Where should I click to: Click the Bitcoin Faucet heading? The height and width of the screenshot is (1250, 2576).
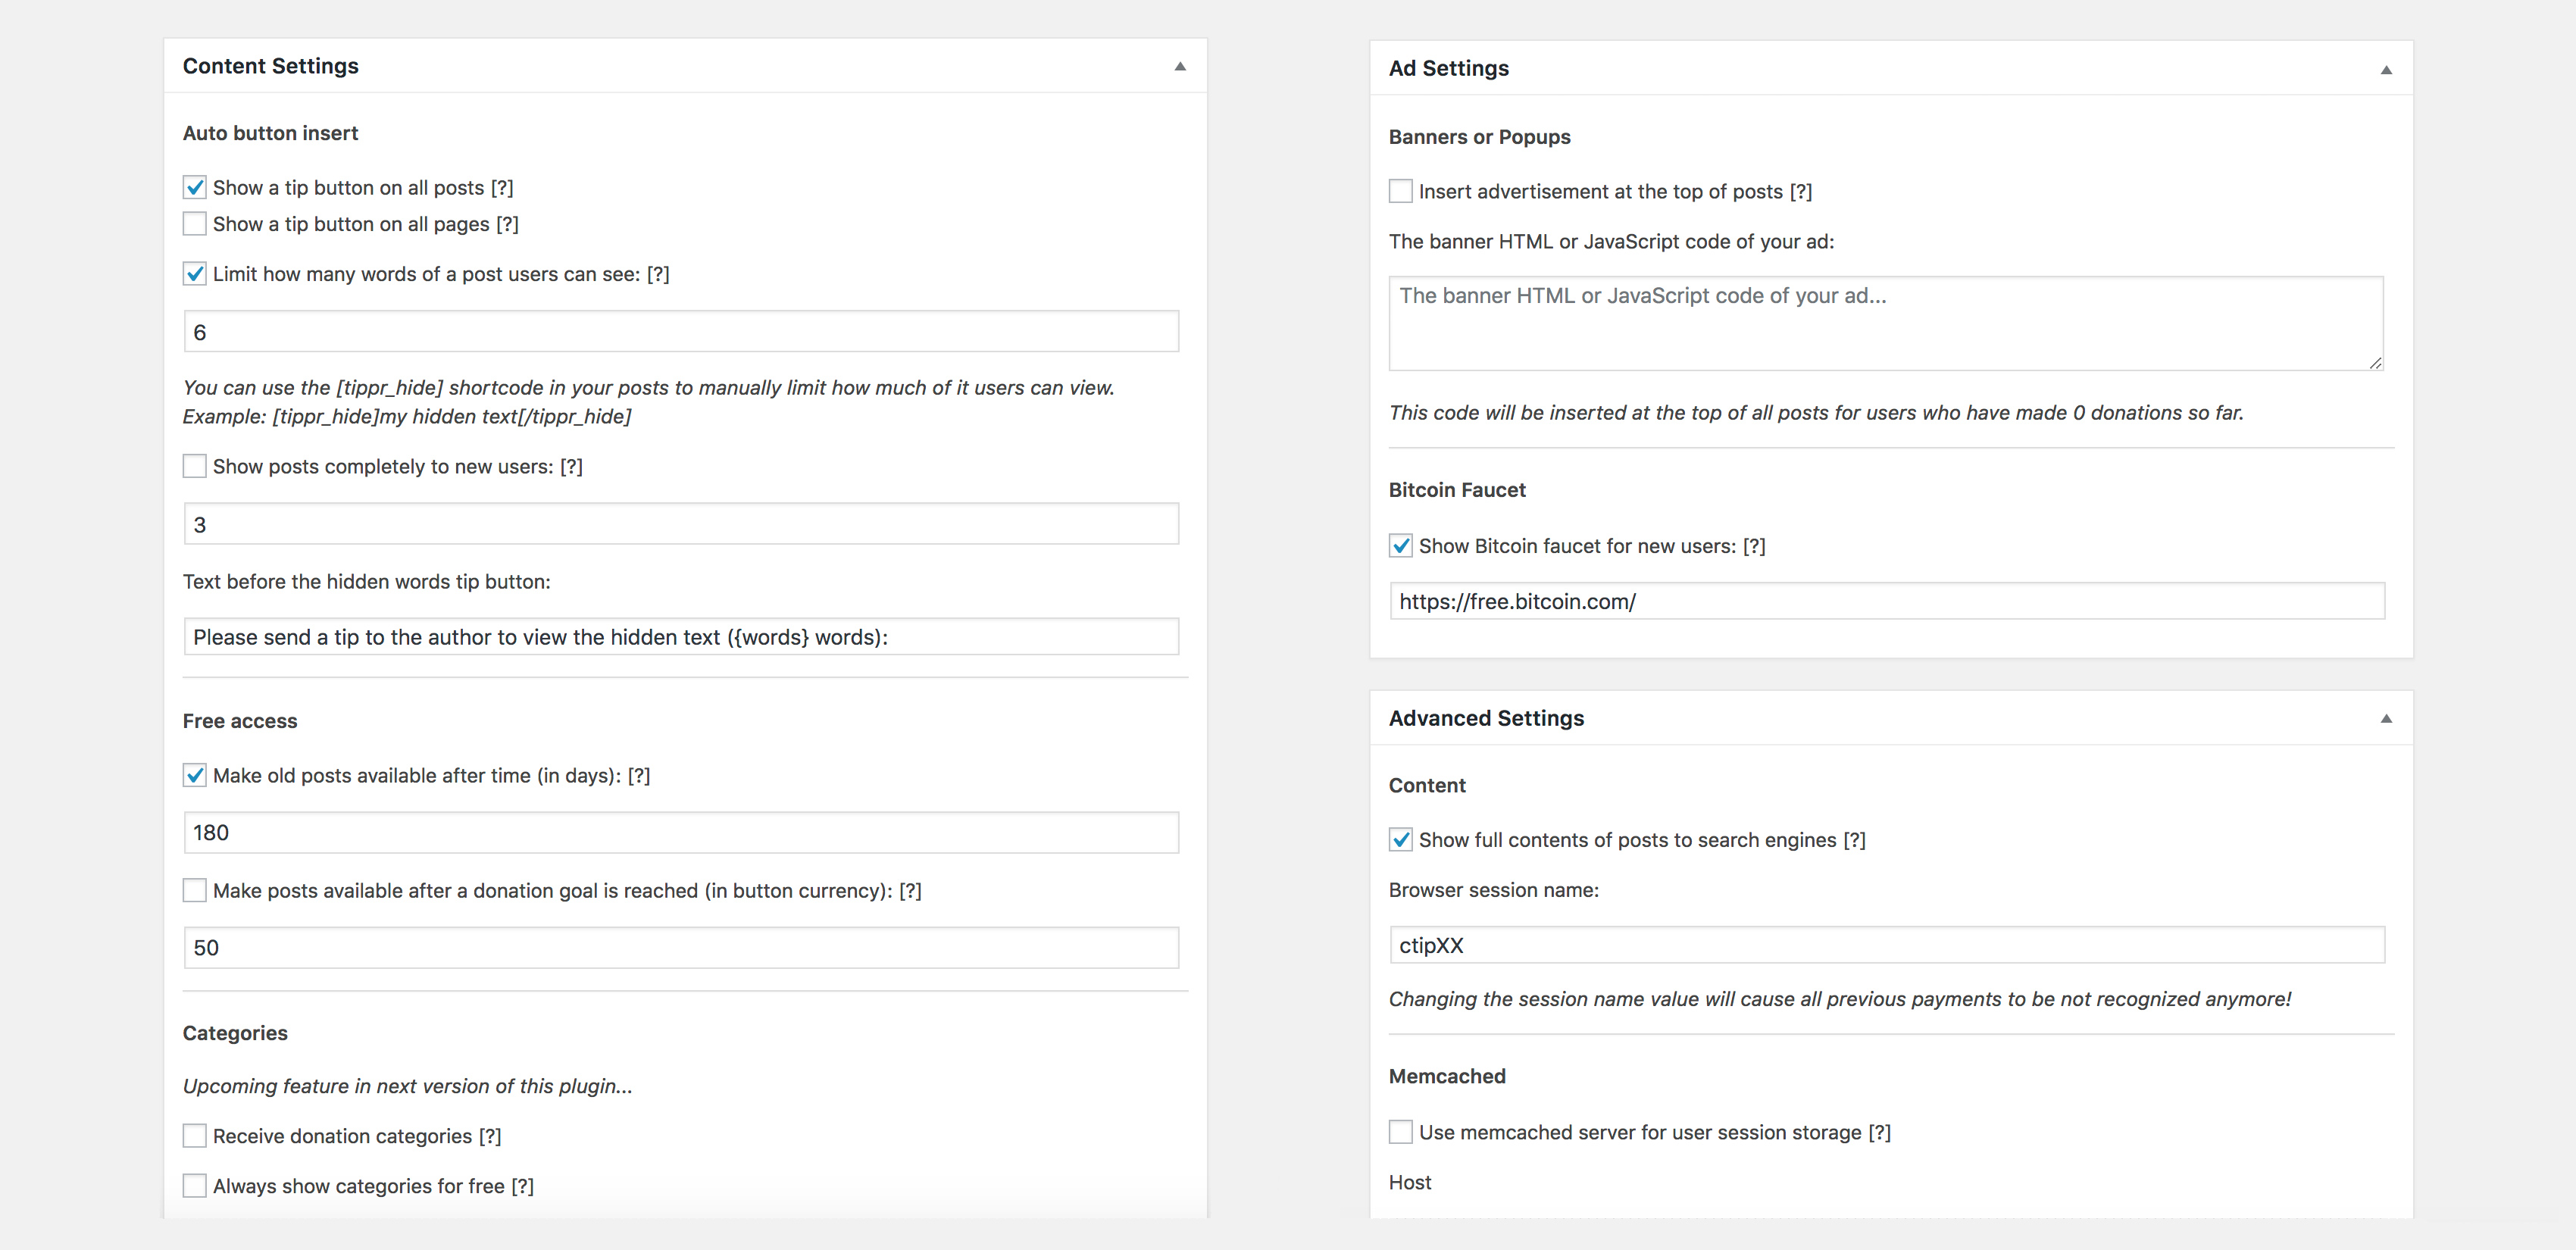(x=1457, y=490)
